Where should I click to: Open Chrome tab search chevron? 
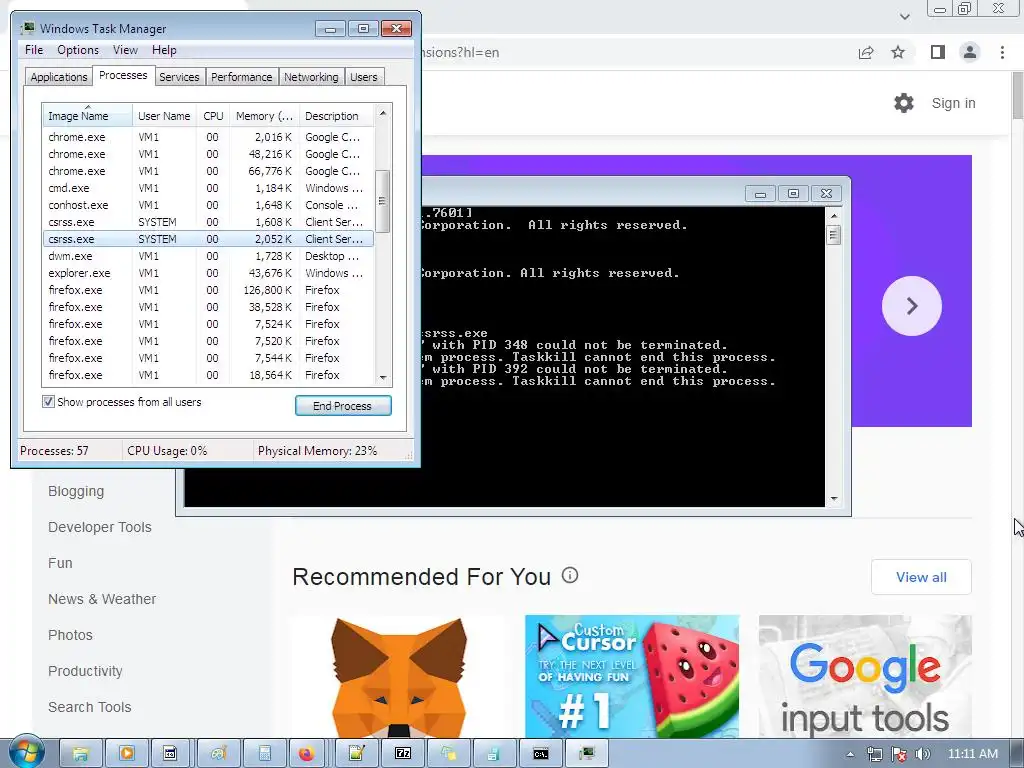pos(904,17)
